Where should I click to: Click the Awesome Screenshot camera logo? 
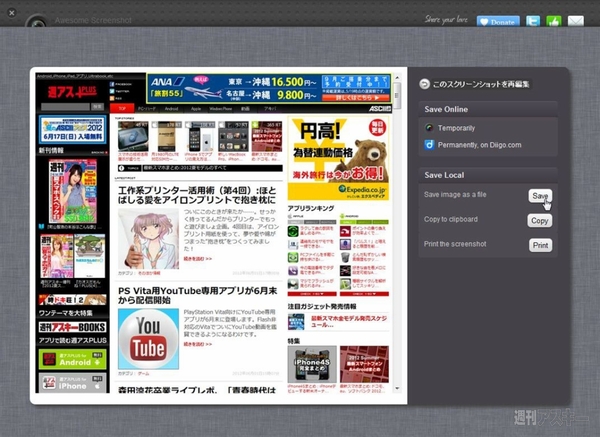coord(37,22)
